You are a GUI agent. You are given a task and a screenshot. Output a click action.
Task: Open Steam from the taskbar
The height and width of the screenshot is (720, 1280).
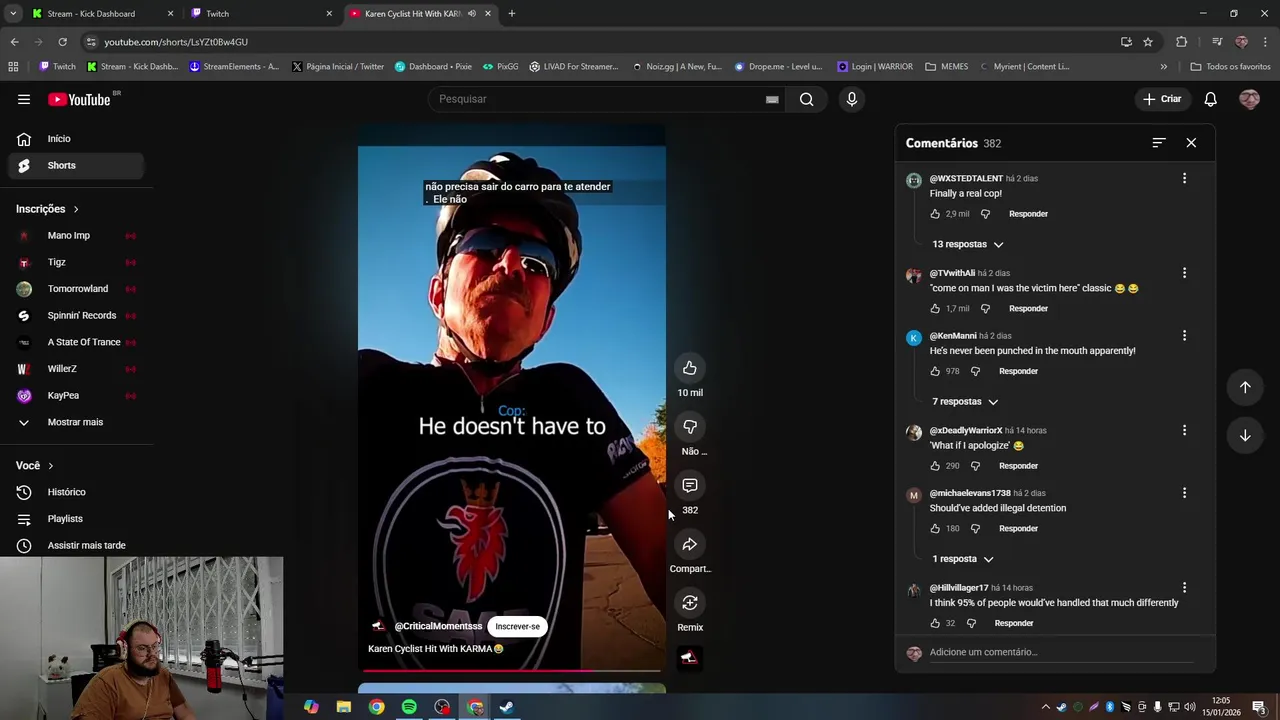click(x=507, y=707)
